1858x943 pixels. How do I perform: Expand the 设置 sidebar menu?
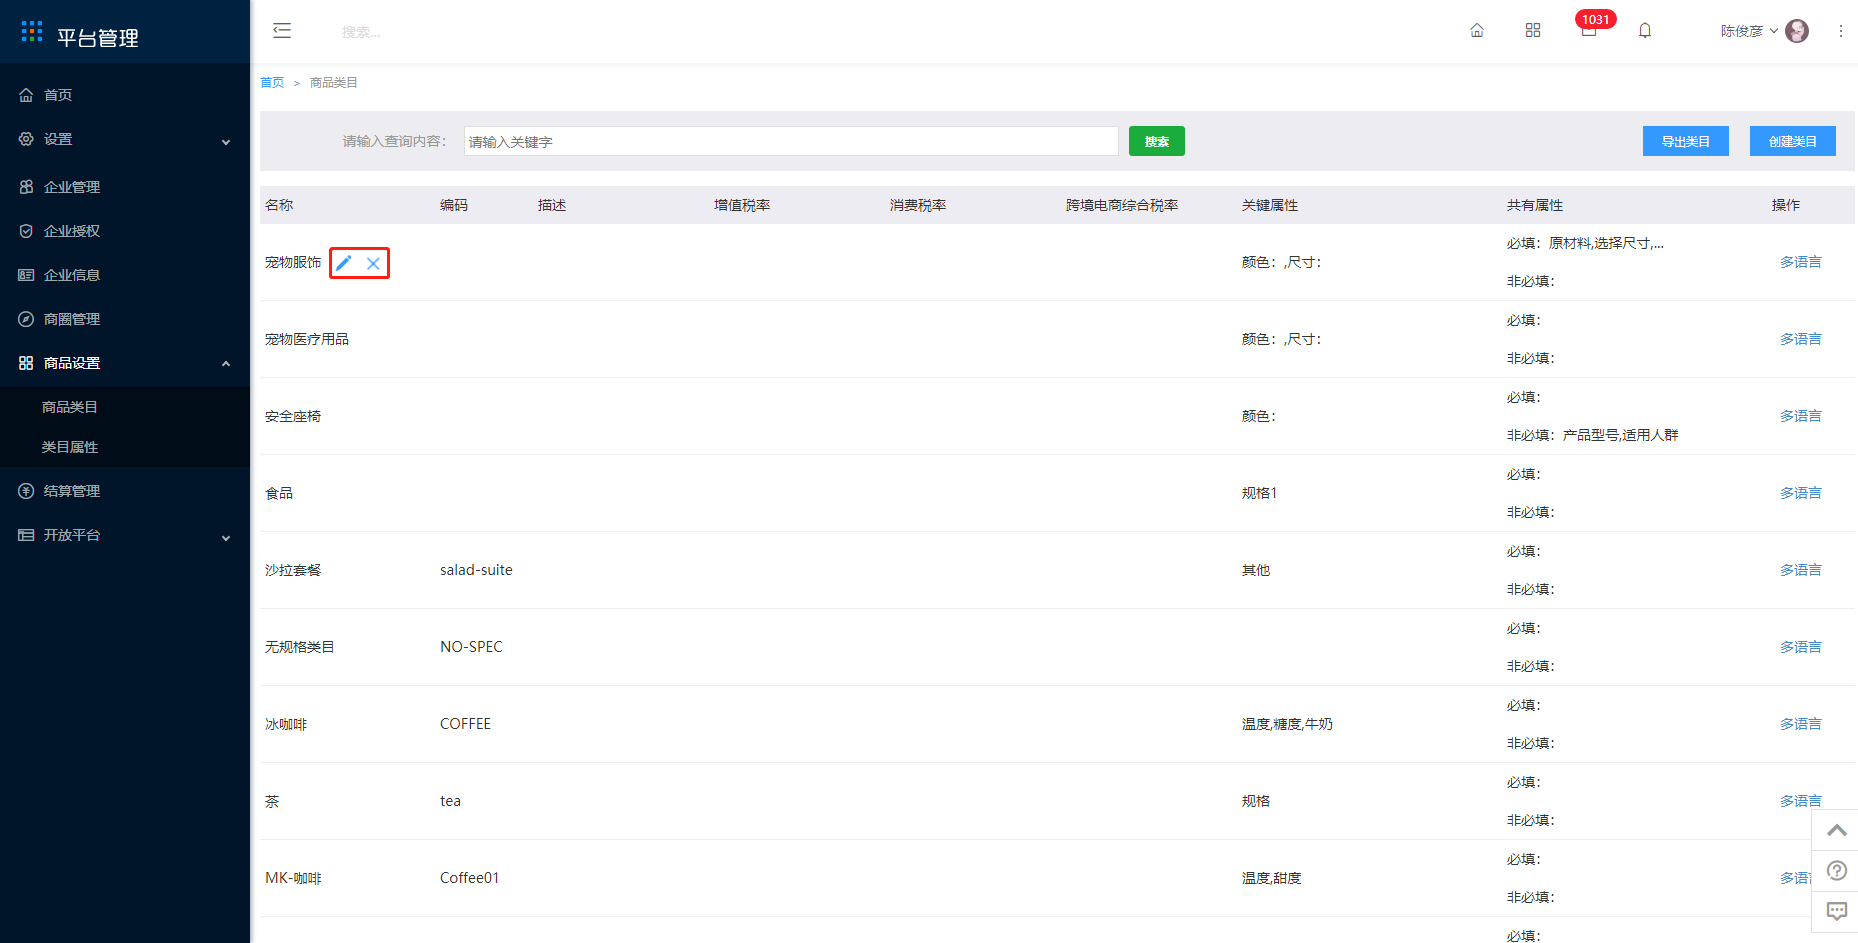[125, 140]
